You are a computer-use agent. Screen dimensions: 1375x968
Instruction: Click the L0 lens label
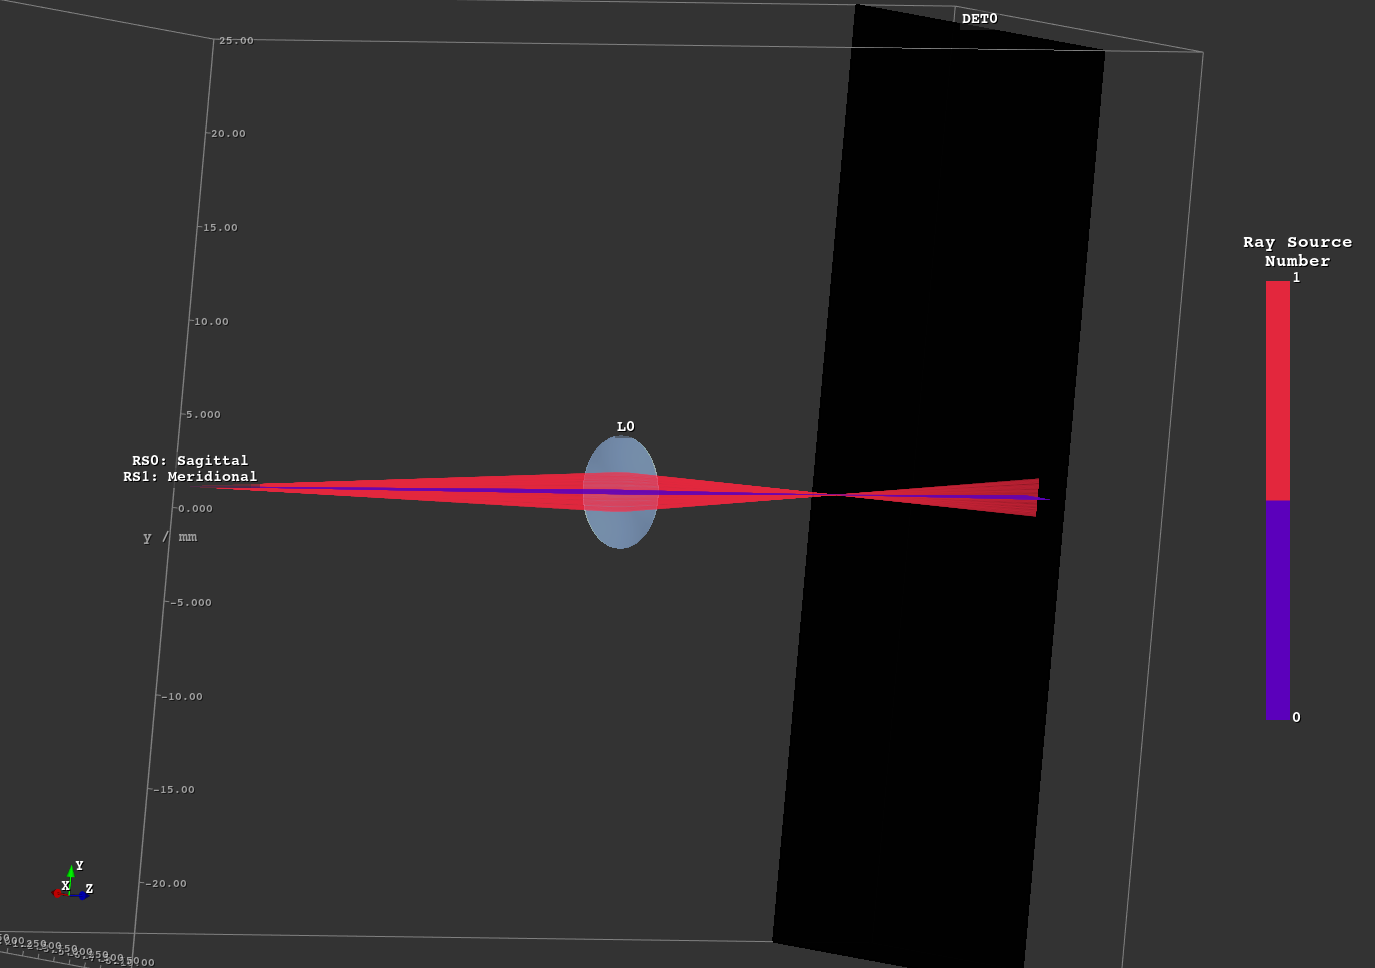[x=625, y=427]
